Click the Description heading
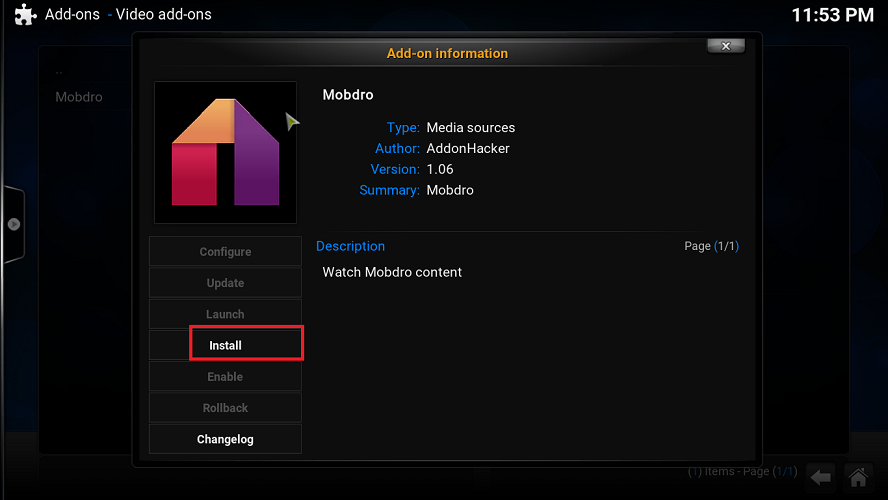The height and width of the screenshot is (500, 888). point(350,246)
